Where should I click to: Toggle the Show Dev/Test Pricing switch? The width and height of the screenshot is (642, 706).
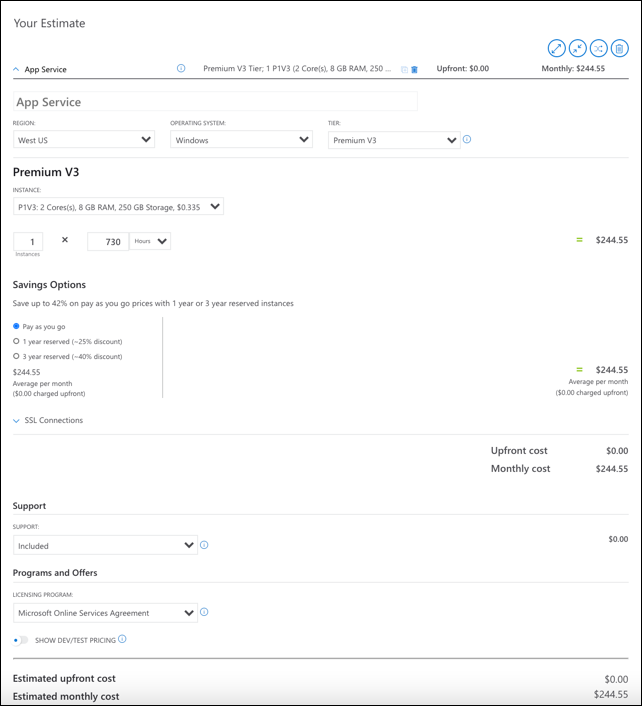coord(20,640)
